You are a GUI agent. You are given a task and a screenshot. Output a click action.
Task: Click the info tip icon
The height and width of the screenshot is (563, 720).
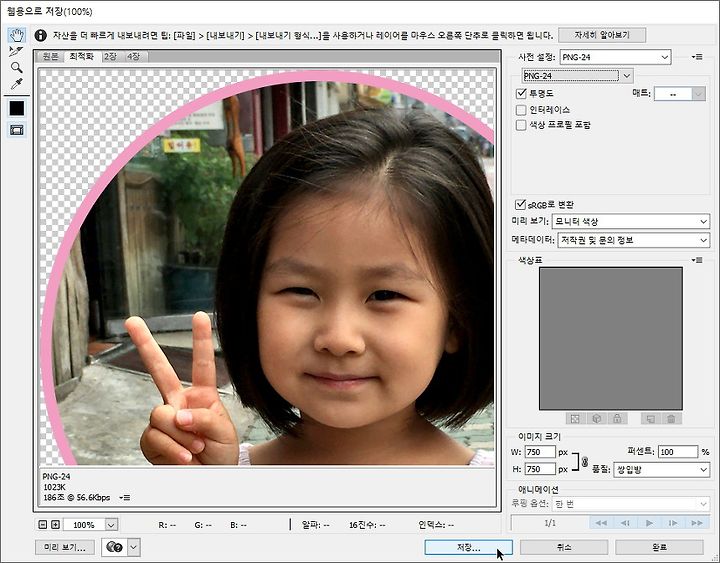[40, 35]
